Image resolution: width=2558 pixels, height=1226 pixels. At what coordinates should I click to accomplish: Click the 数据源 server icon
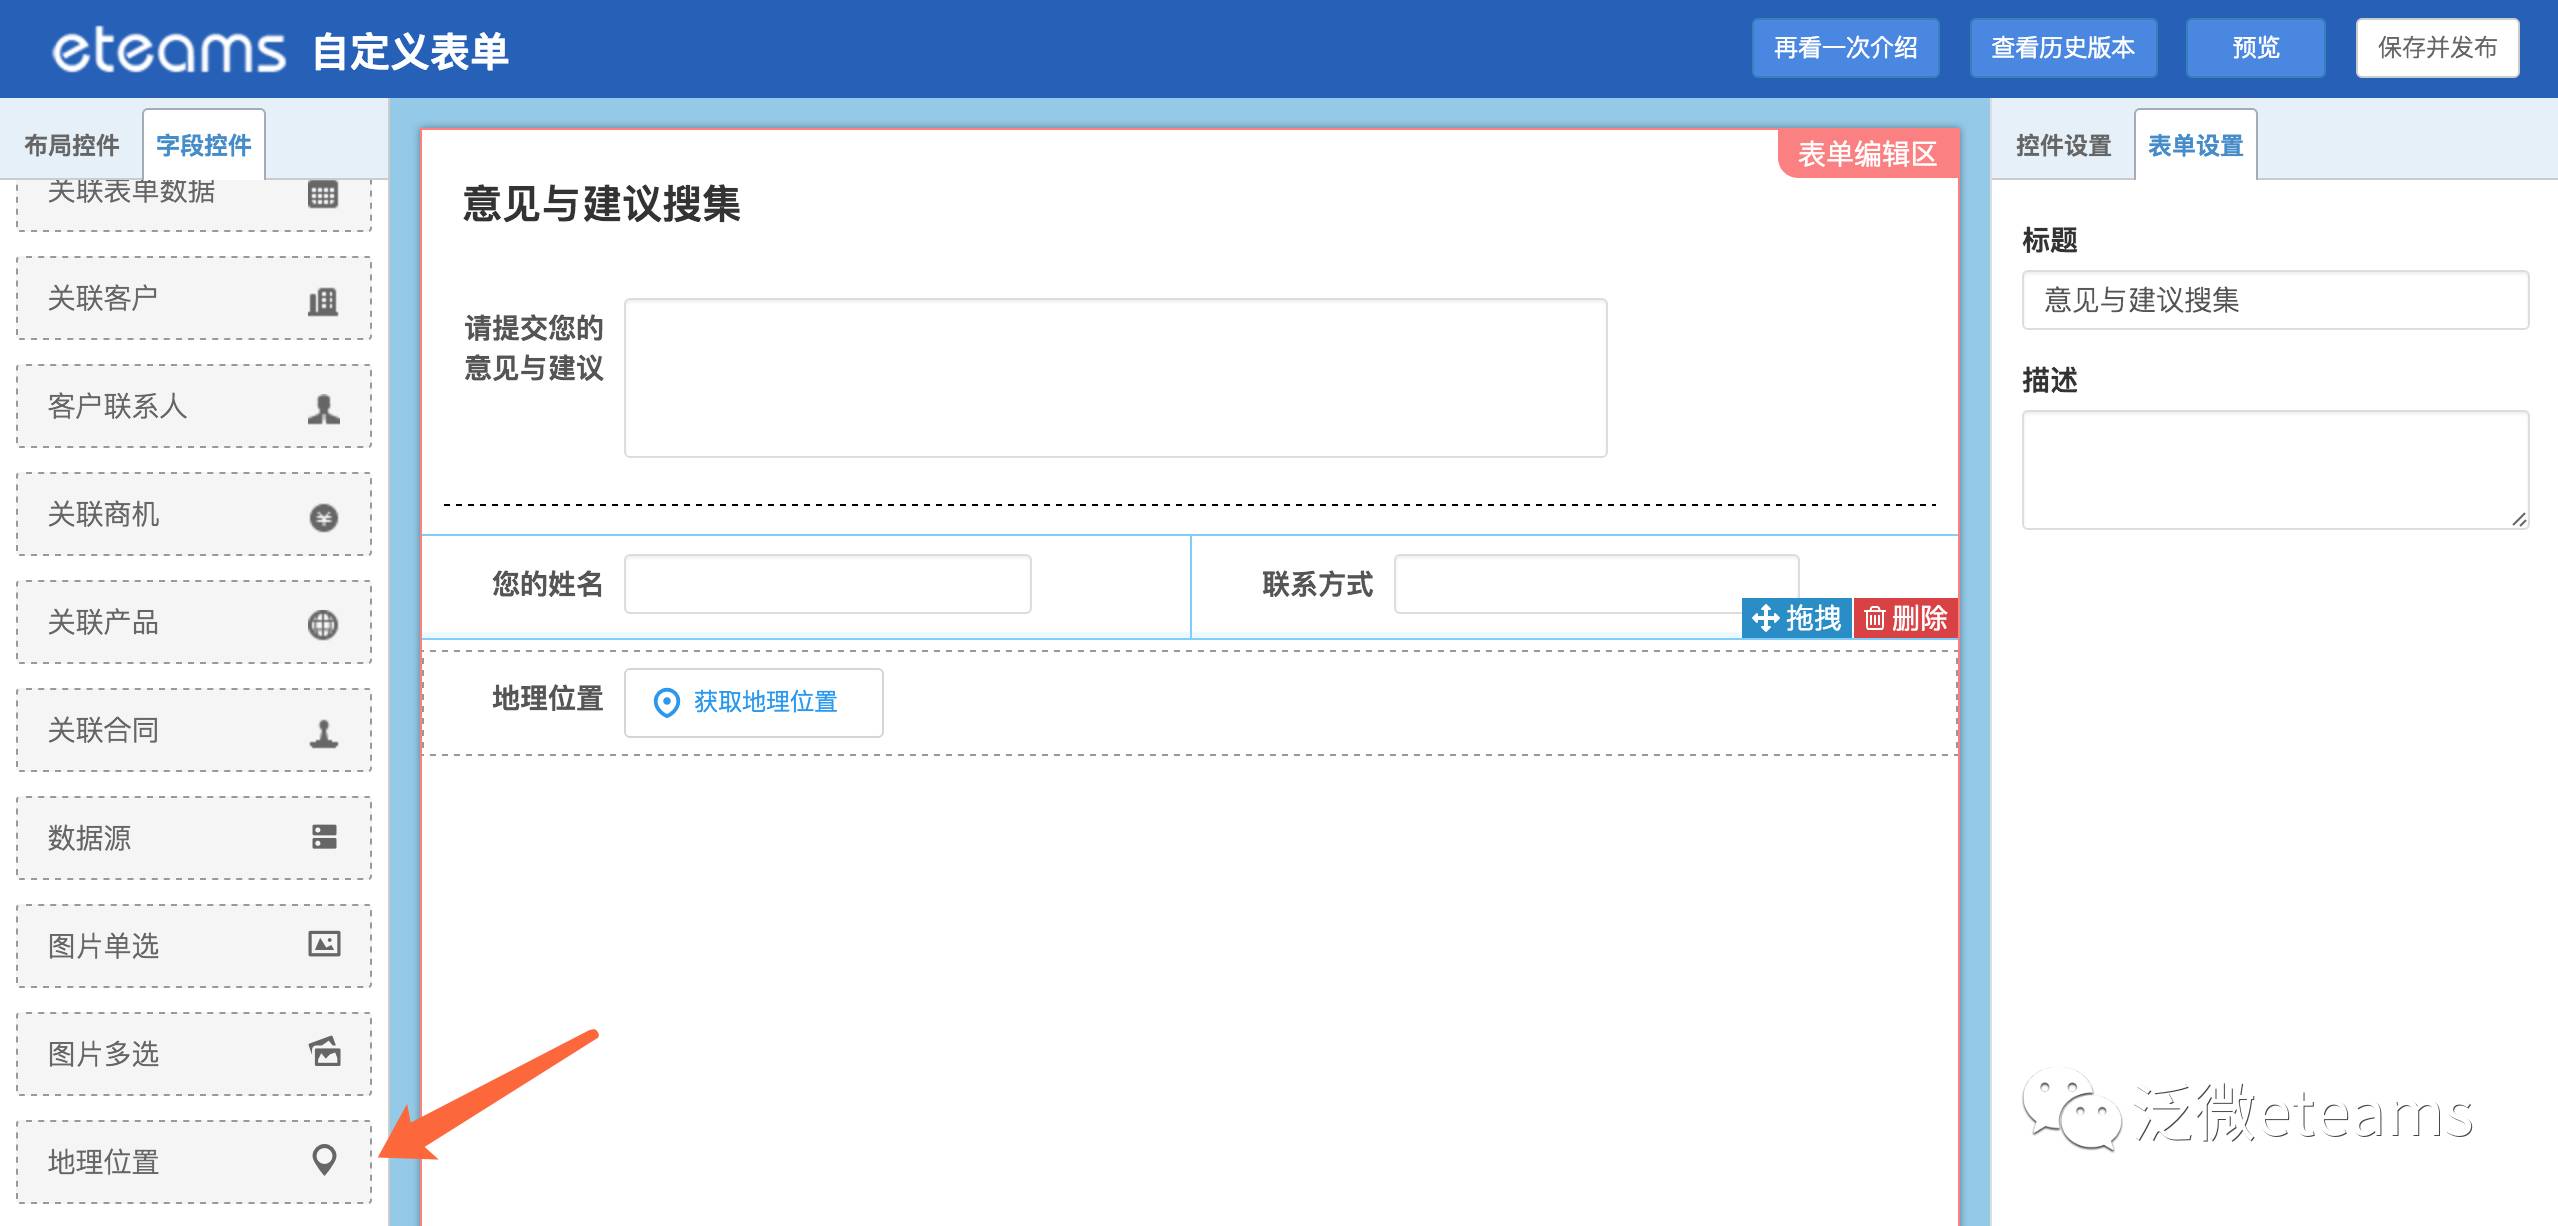tap(323, 837)
